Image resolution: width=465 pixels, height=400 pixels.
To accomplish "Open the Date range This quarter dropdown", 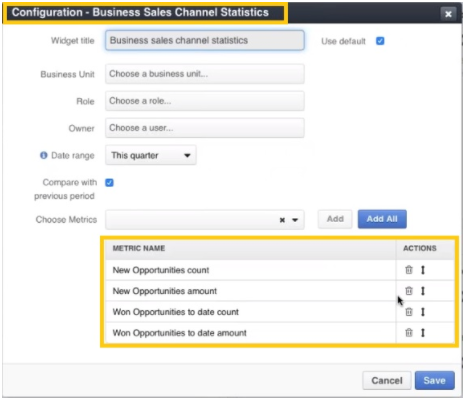I will (151, 155).
